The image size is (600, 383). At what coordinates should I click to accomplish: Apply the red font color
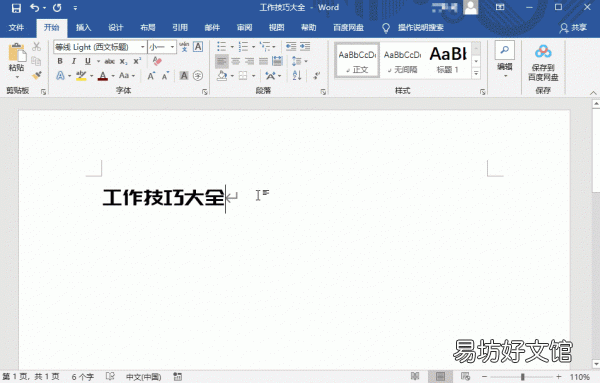pyautogui.click(x=103, y=76)
